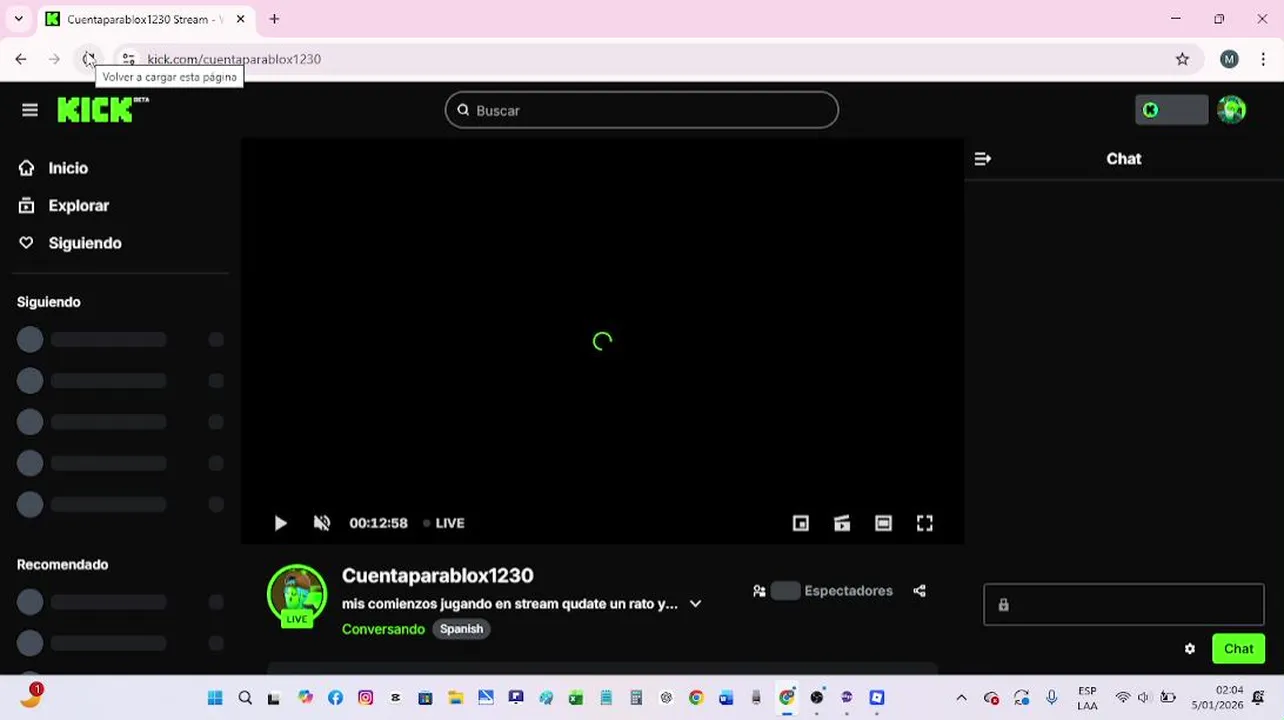Launch Instagram from the taskbar
Screen dimensions: 1284x720
click(x=366, y=698)
